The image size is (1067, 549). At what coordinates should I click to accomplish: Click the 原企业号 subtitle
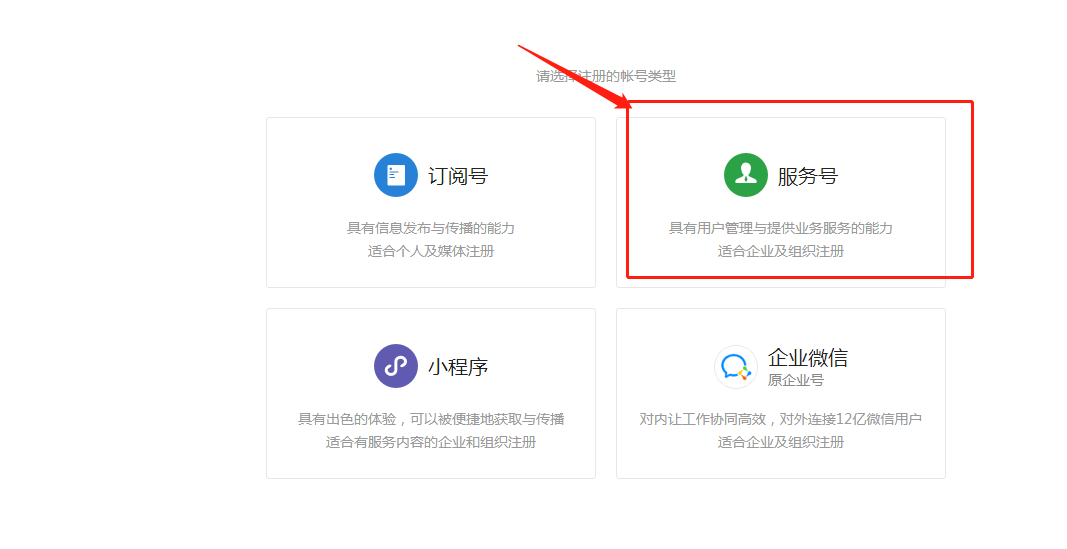coord(795,380)
